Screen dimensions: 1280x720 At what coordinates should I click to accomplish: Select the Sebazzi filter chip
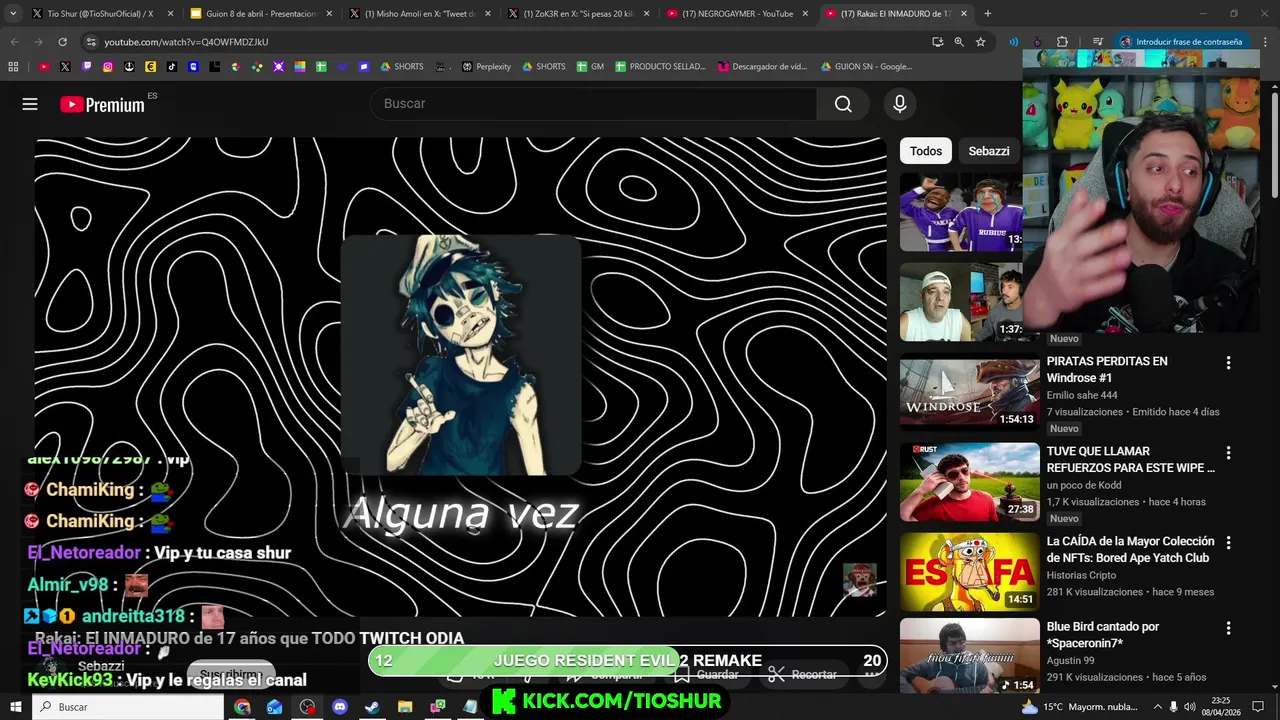(x=988, y=151)
